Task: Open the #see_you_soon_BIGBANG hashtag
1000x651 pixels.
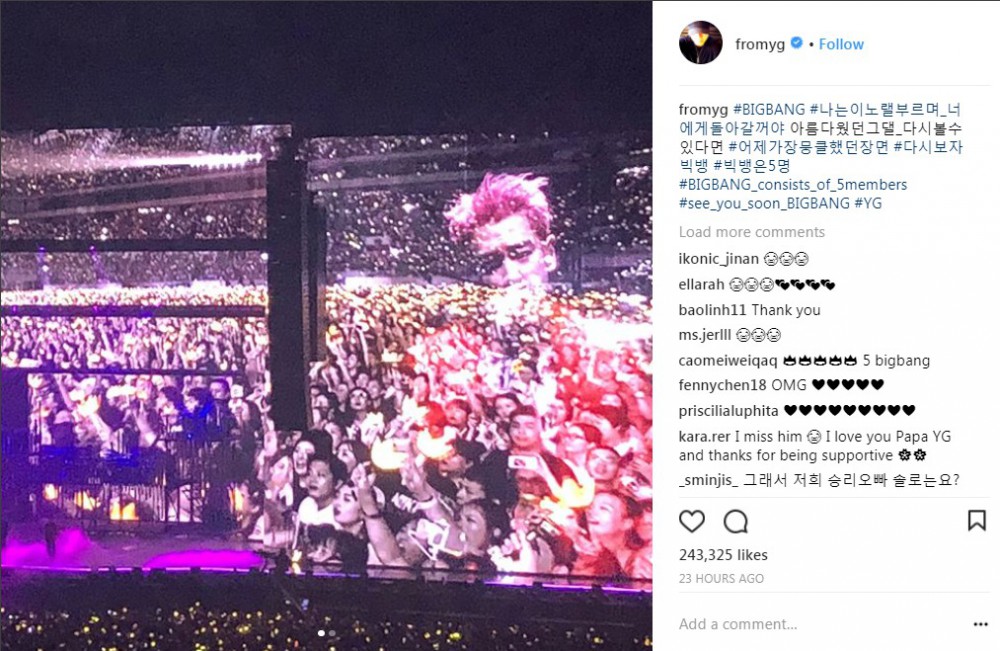Action: tap(764, 203)
